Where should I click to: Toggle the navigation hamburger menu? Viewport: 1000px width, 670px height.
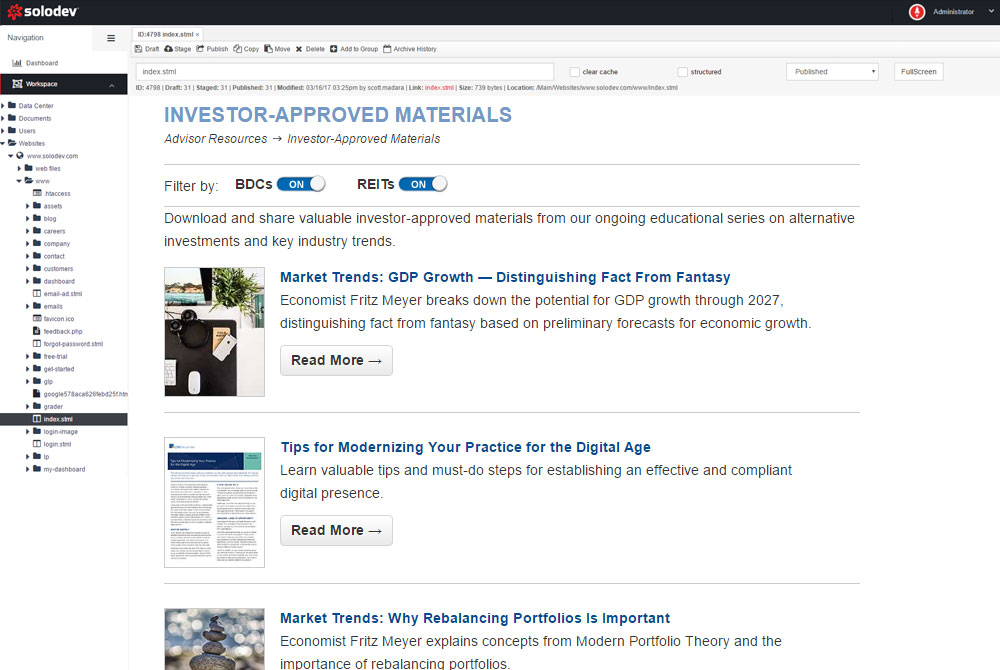[111, 38]
